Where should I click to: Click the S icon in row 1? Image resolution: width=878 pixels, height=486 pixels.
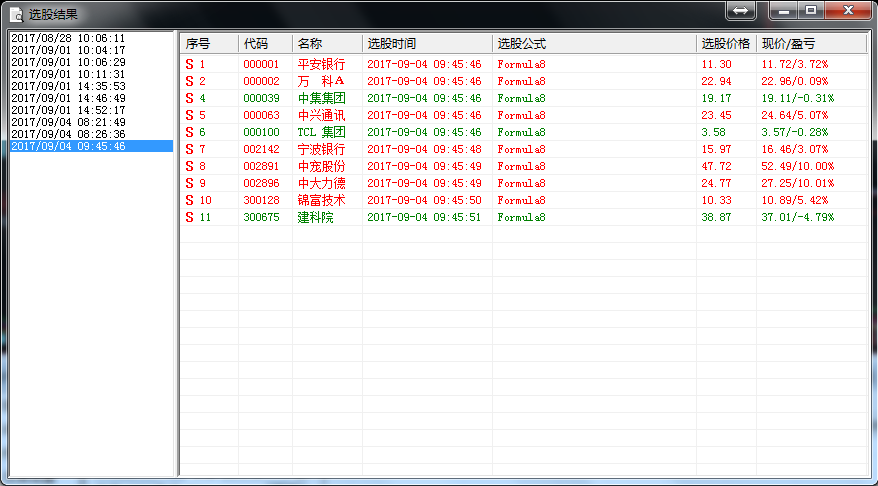[x=189, y=64]
